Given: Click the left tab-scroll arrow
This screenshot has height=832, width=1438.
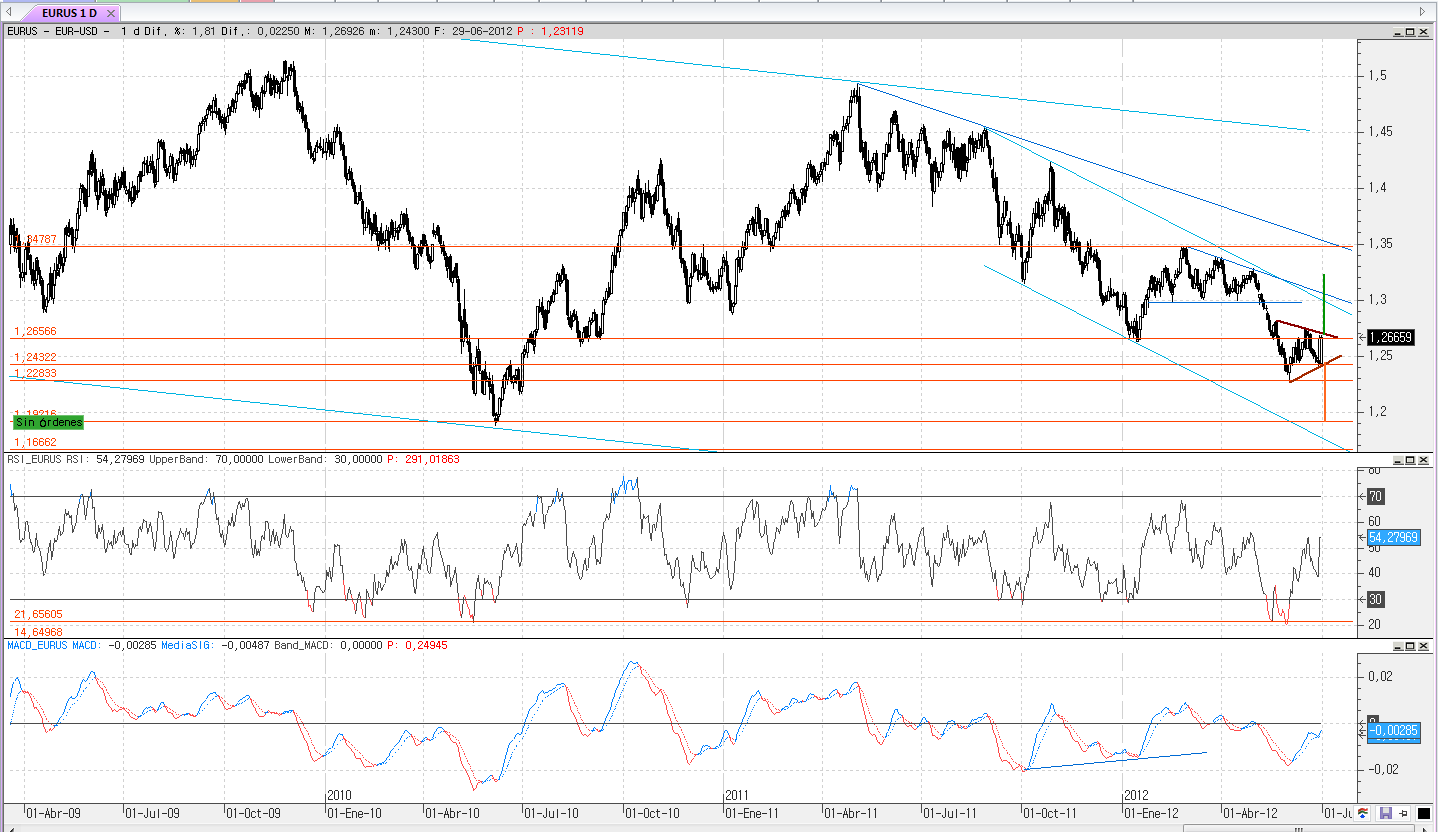Looking at the screenshot, I should (x=11, y=12).
